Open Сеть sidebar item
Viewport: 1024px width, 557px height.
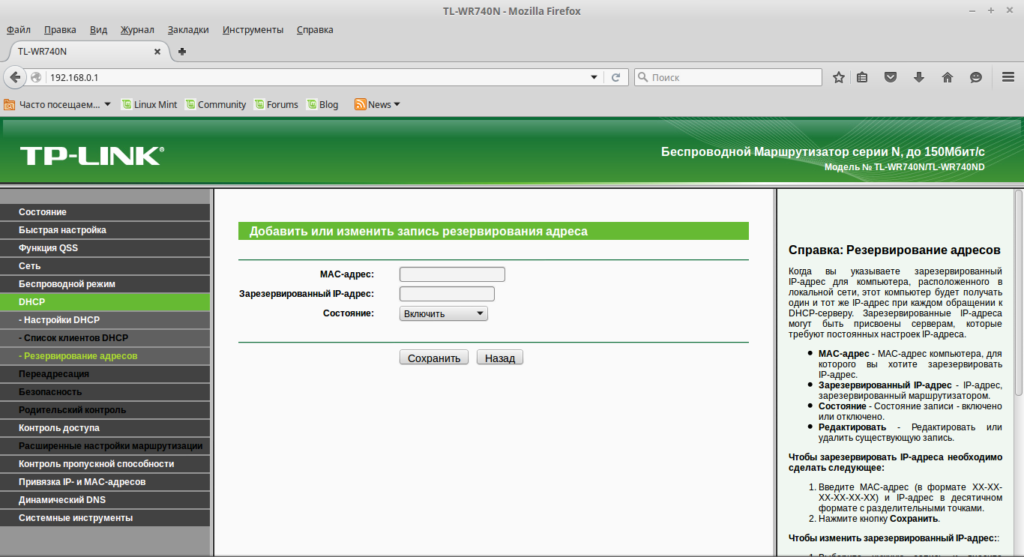coord(105,266)
